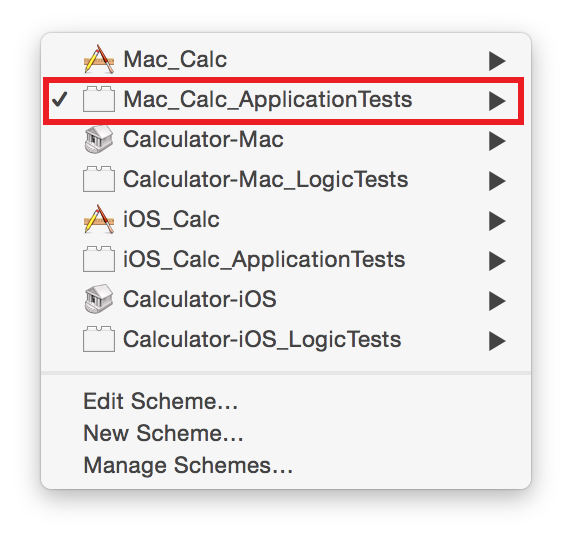Screen dimensions: 572x538
Task: Select the iOS_Calc_ApplicationTests scheme
Action: tap(286, 259)
